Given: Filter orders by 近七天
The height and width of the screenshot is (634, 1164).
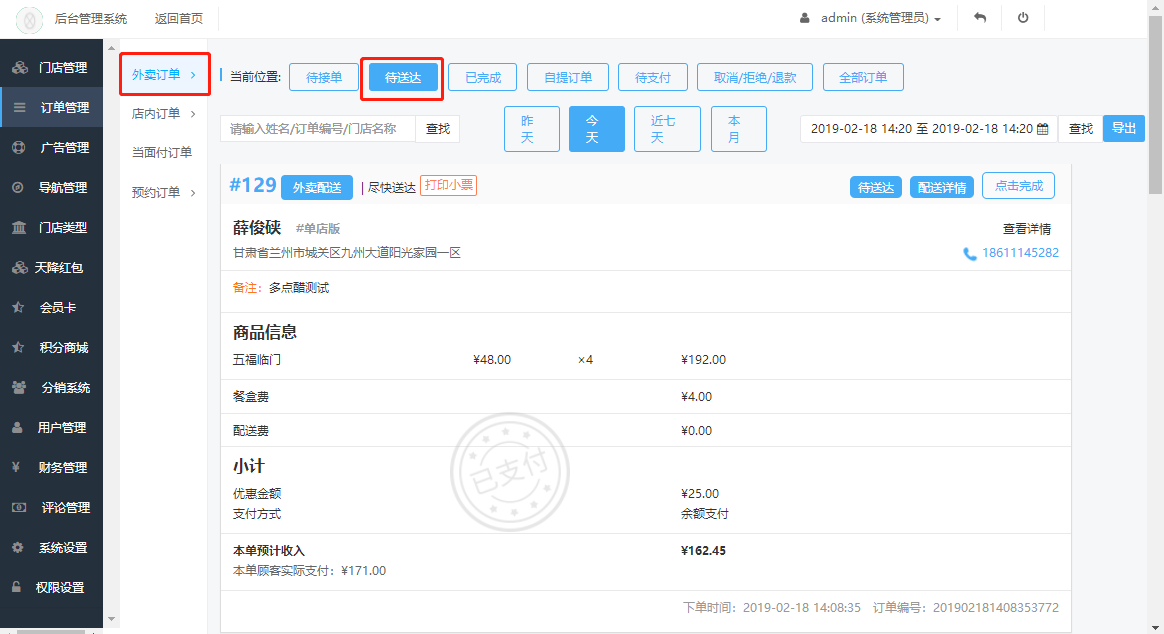Looking at the screenshot, I should (x=667, y=129).
